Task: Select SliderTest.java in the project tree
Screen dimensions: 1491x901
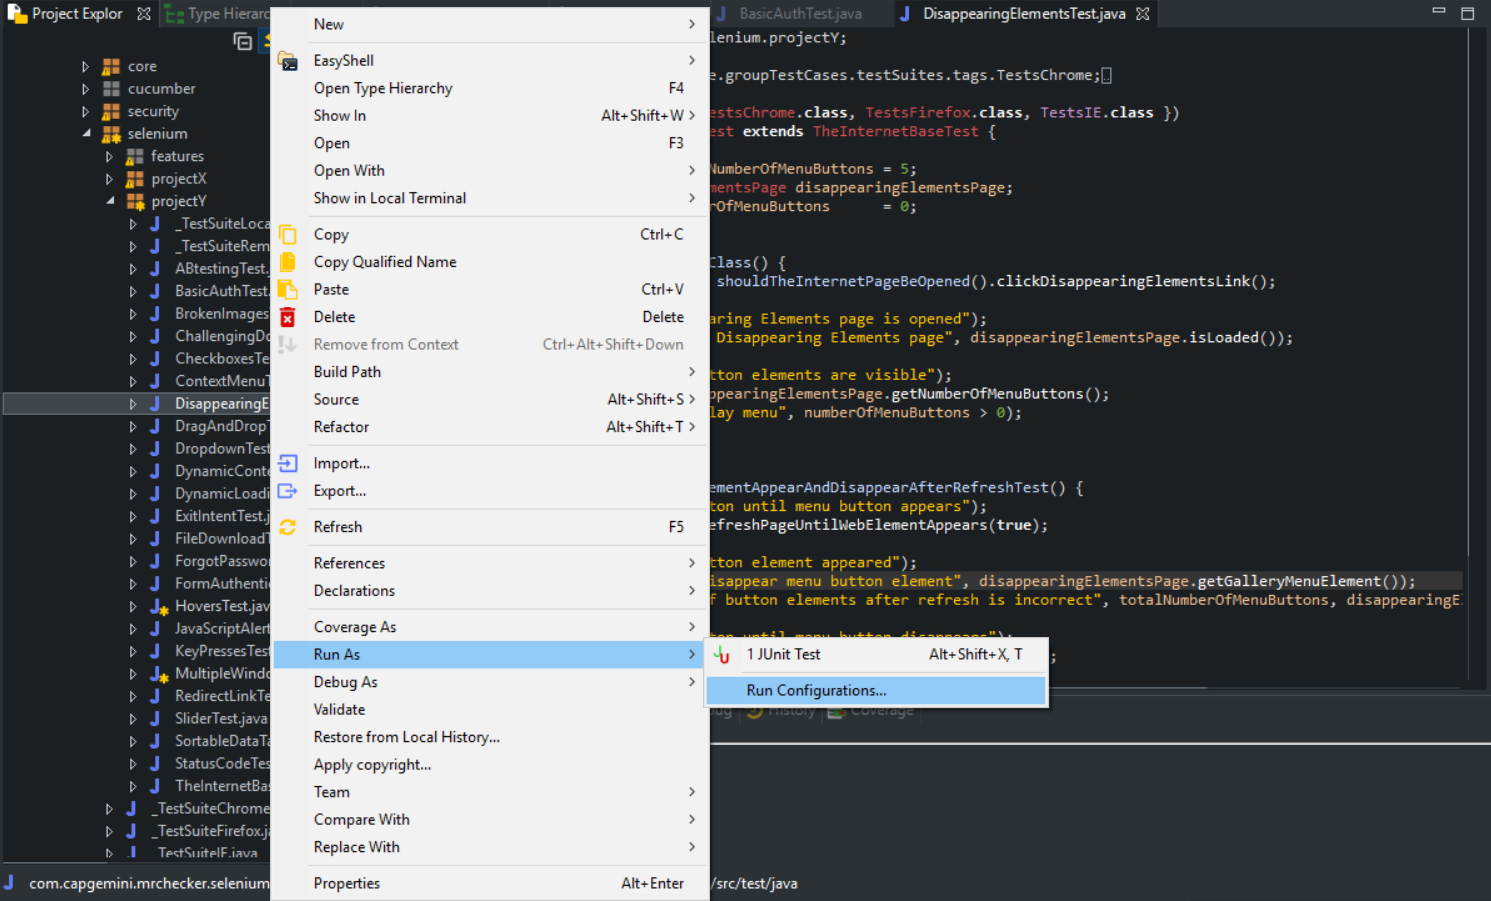Action: pos(221,719)
